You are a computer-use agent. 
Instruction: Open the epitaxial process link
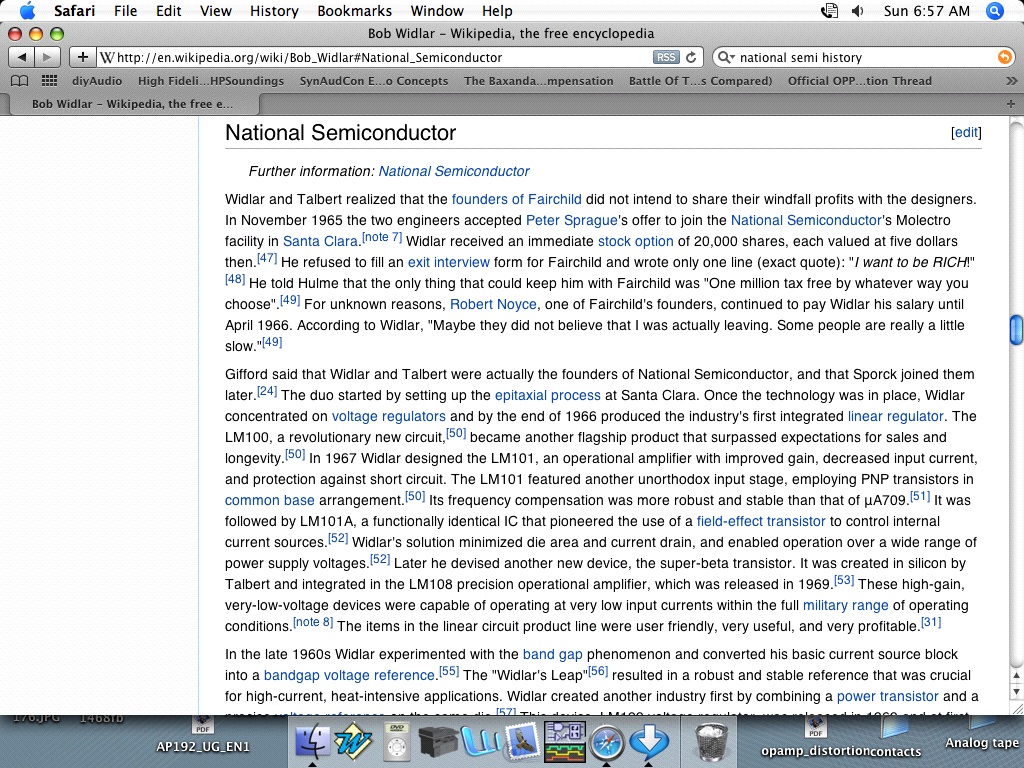tap(547, 395)
